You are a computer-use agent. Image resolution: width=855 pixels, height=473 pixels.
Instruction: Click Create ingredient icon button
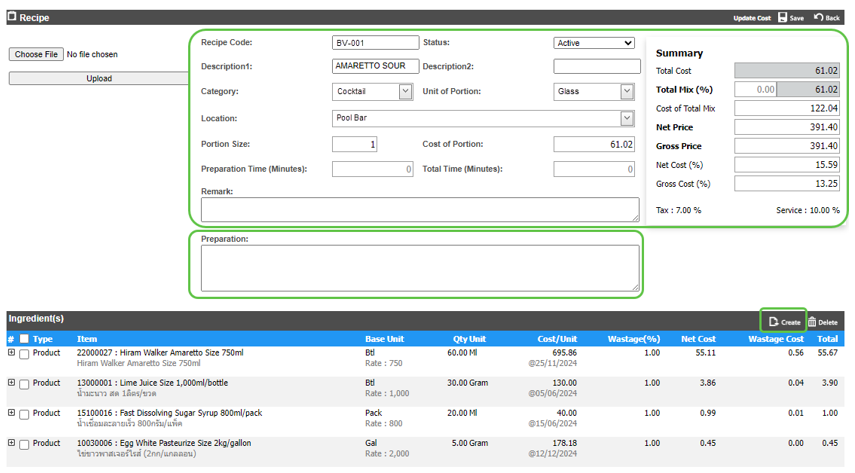coord(775,321)
